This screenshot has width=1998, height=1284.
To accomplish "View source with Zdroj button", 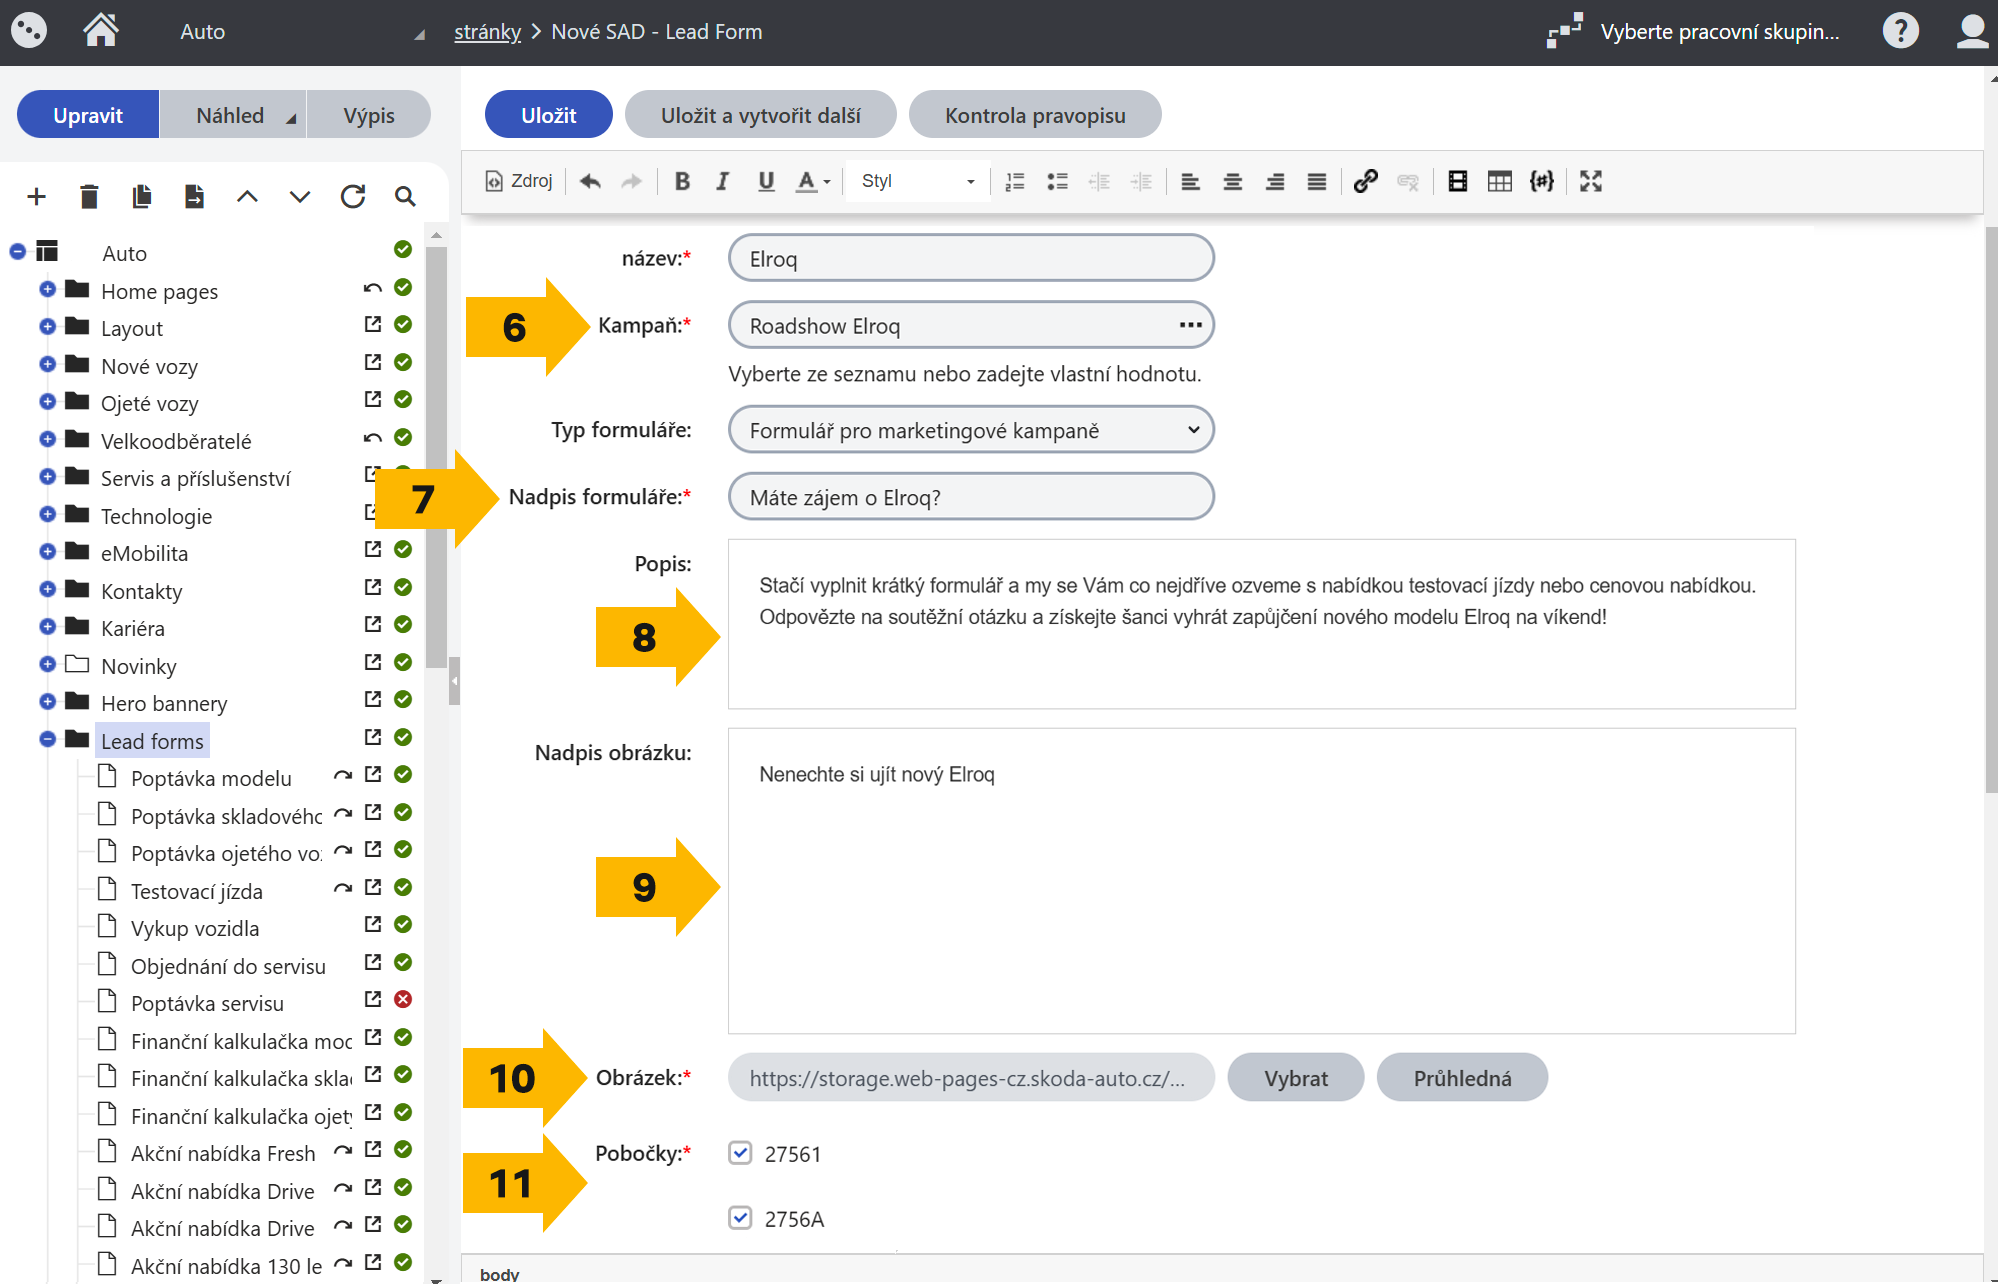I will 519,181.
